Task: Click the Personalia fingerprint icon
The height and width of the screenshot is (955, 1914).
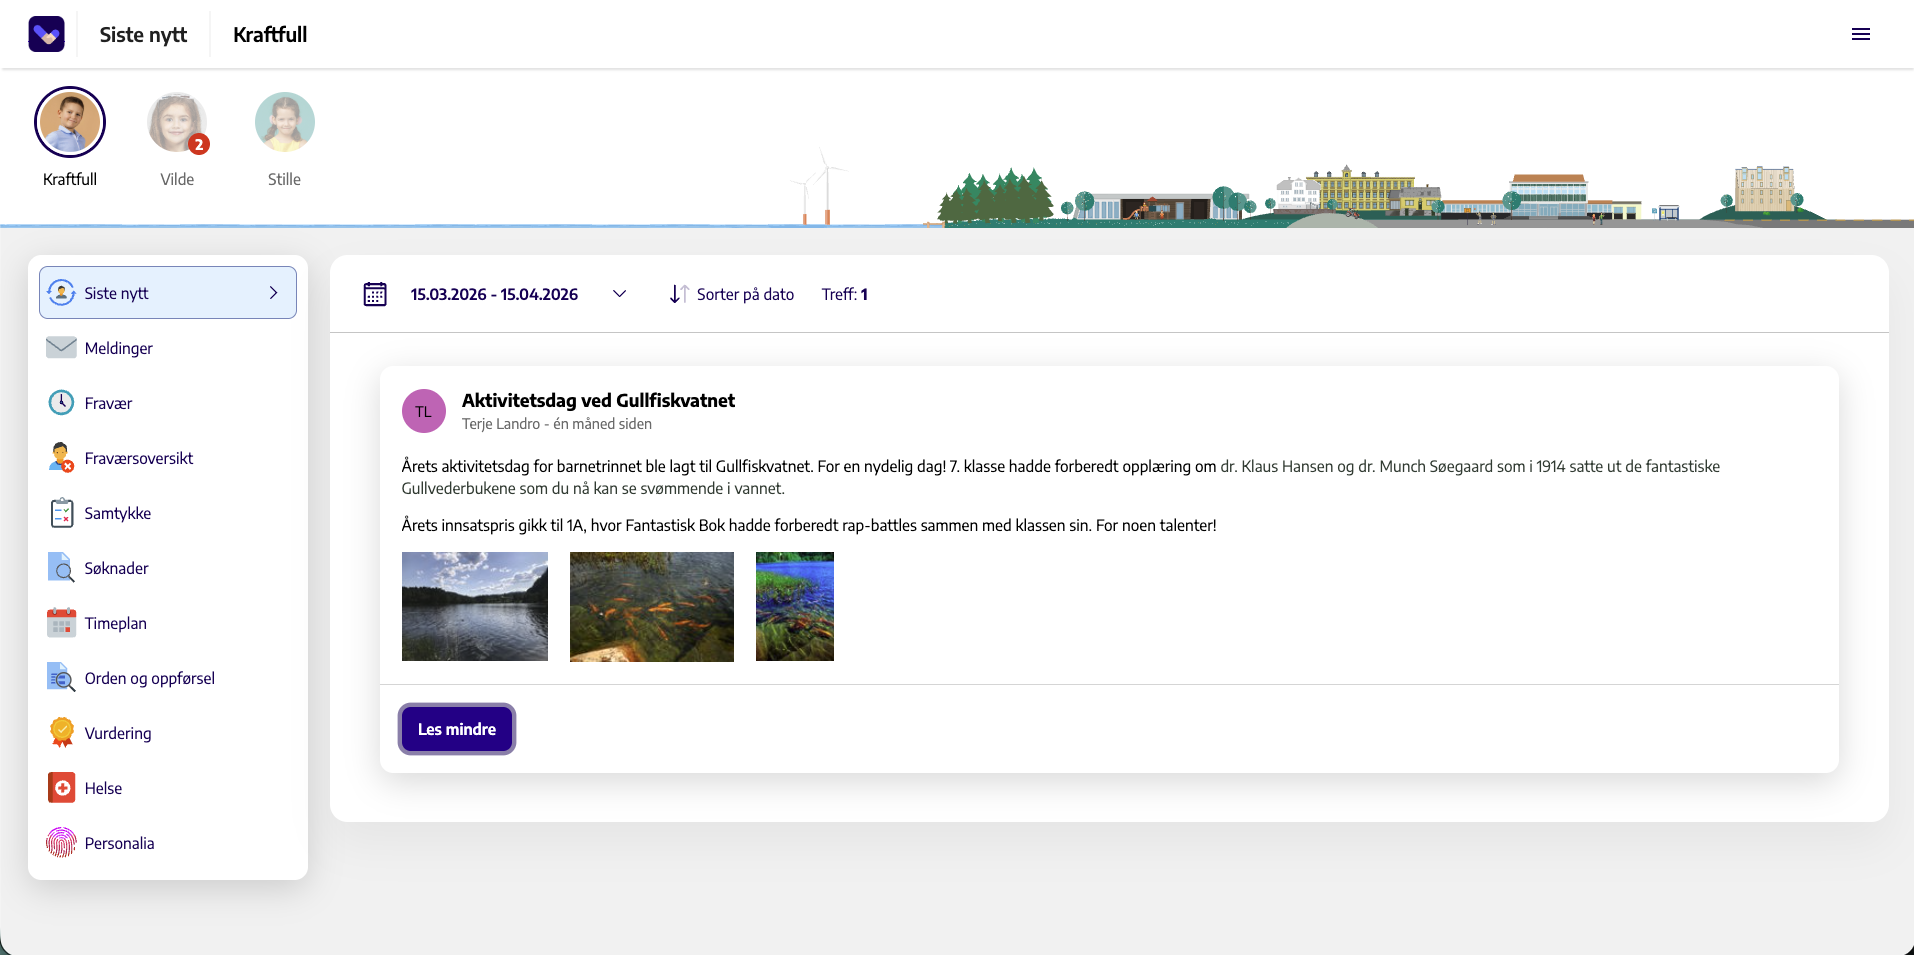Action: pyautogui.click(x=61, y=842)
